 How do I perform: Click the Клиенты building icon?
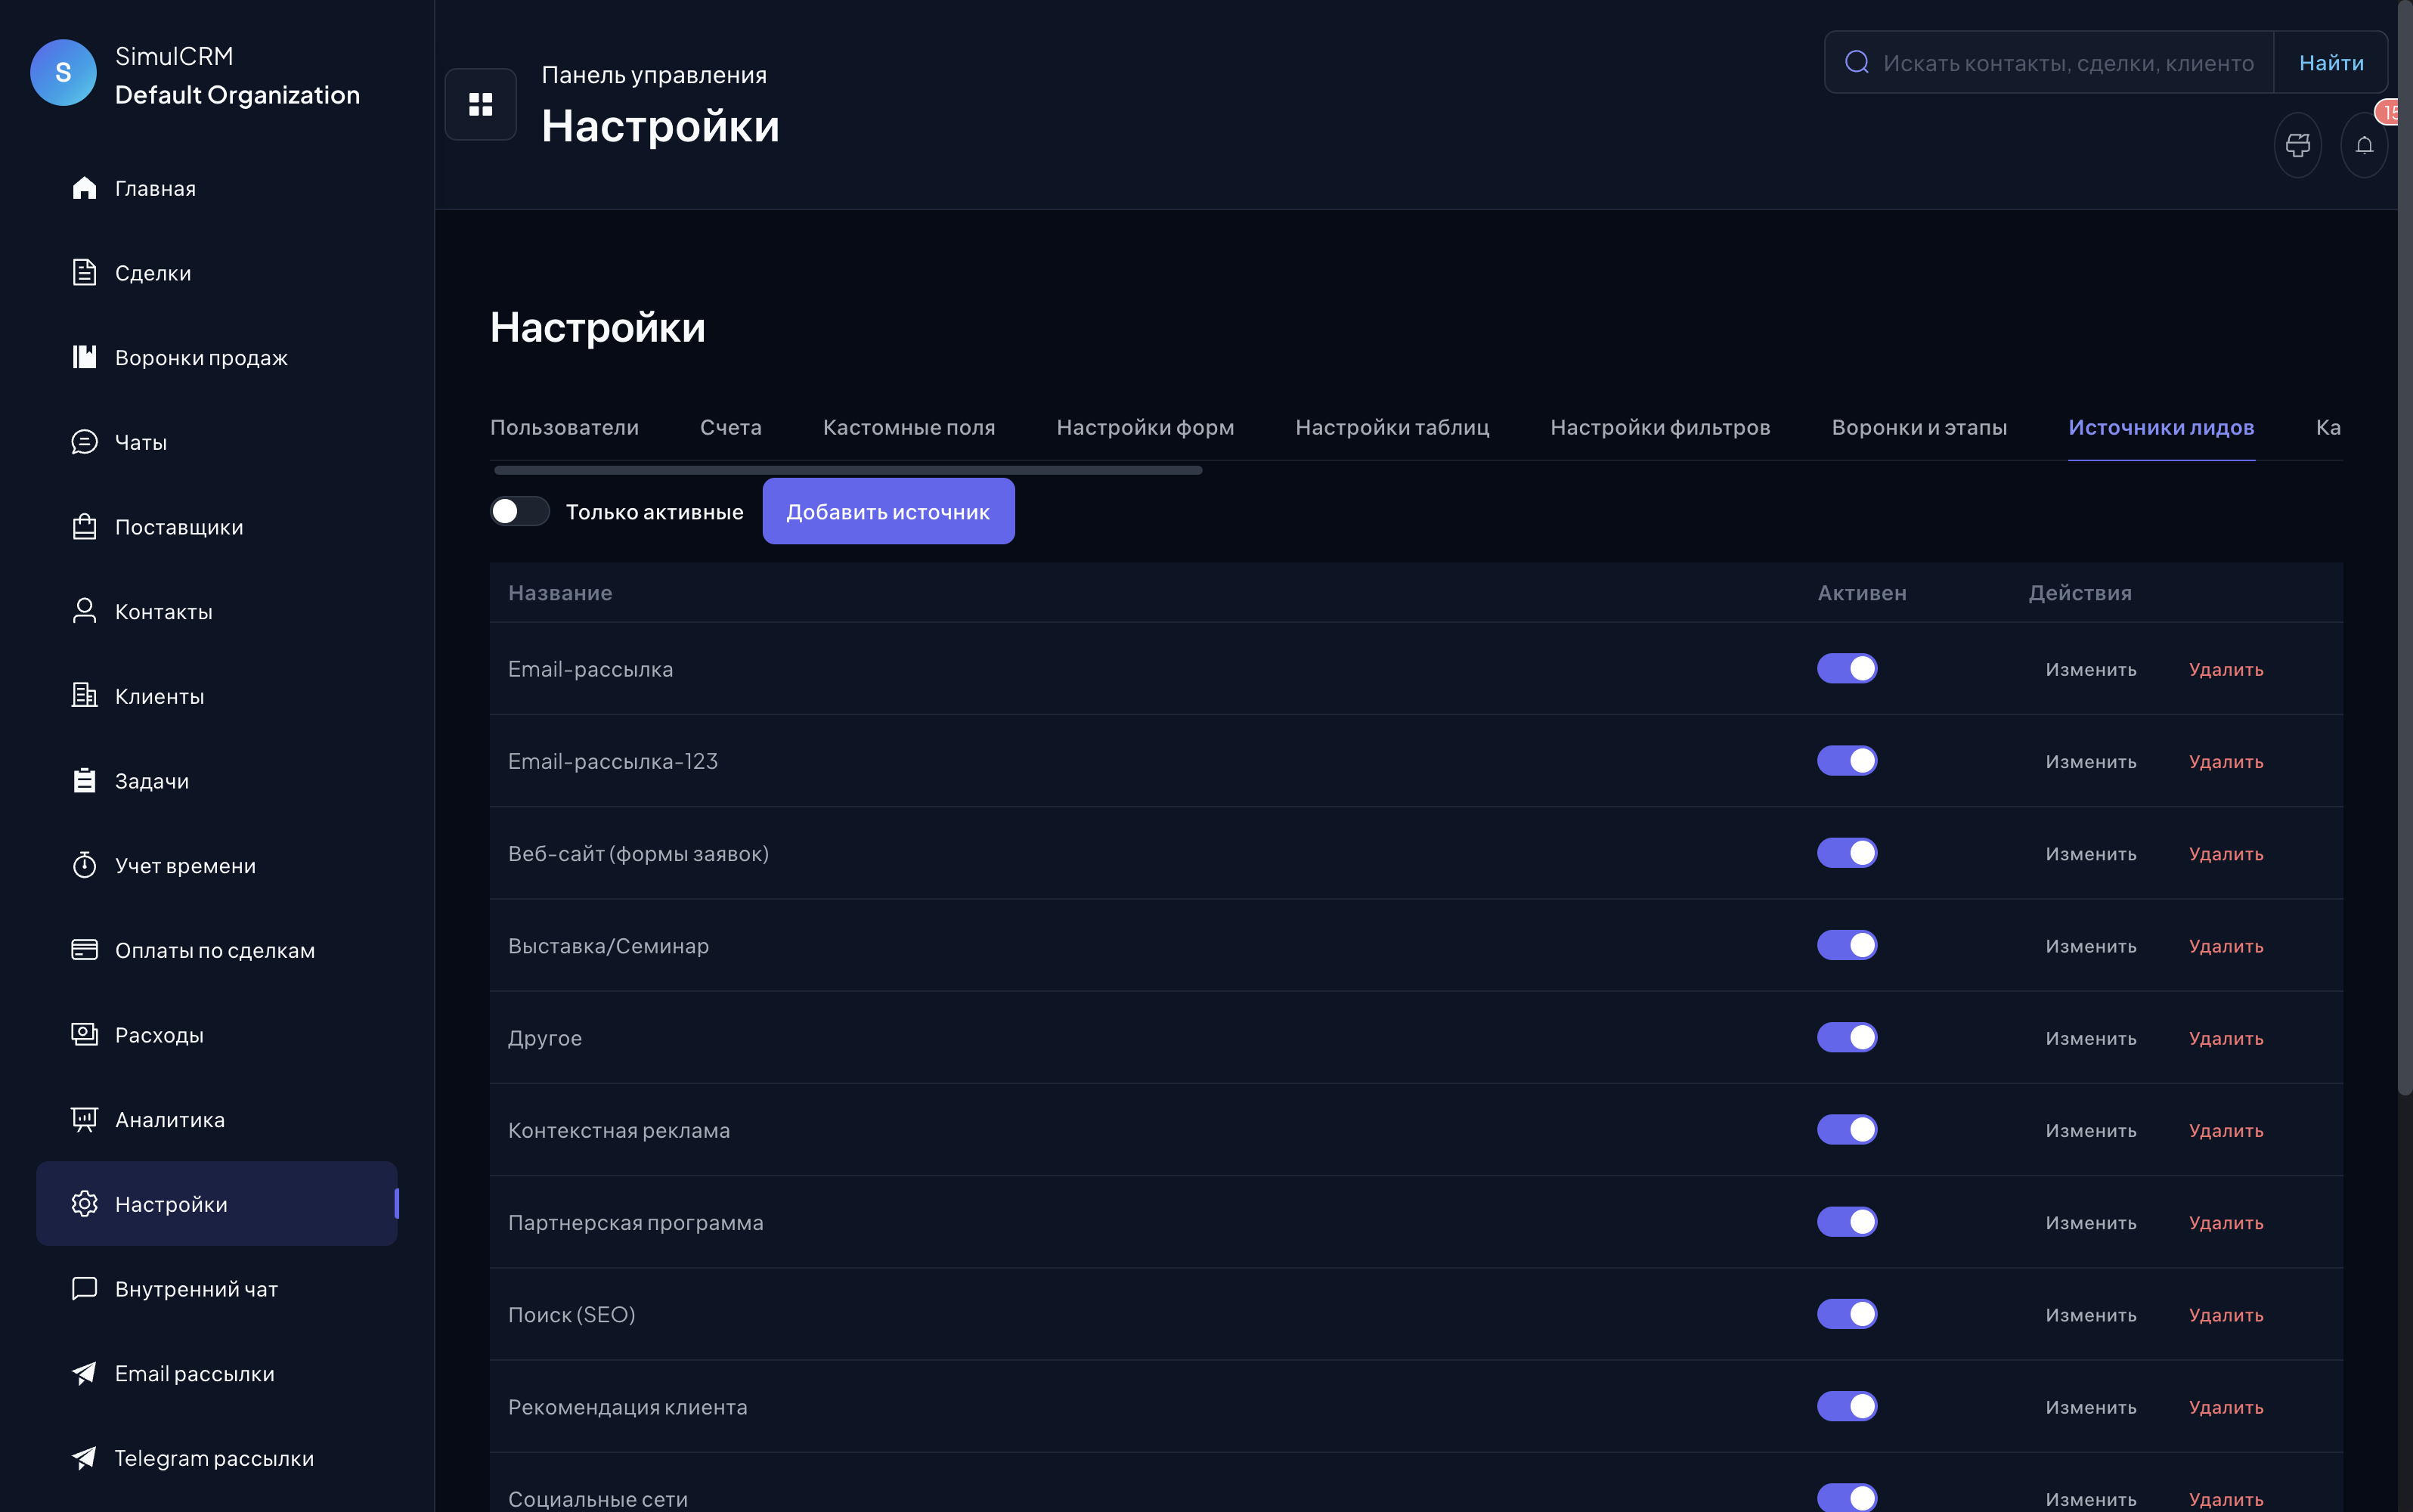(84, 696)
